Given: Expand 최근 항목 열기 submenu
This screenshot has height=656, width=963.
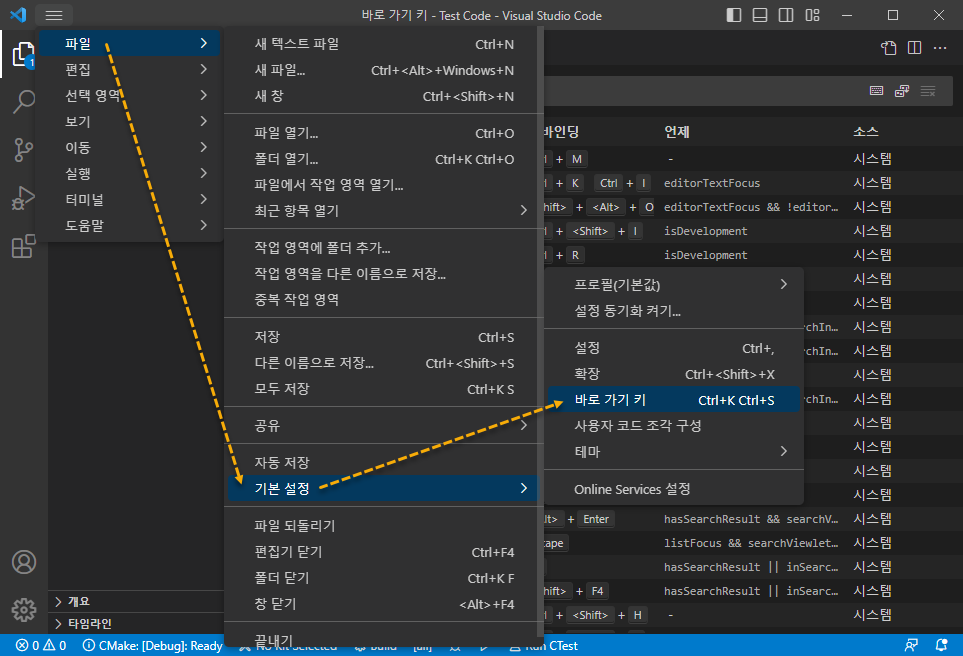Looking at the screenshot, I should pos(383,211).
